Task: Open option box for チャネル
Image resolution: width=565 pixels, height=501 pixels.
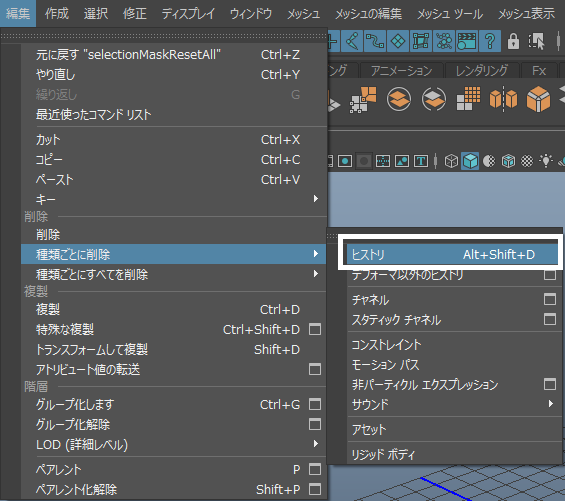Action: (x=550, y=299)
